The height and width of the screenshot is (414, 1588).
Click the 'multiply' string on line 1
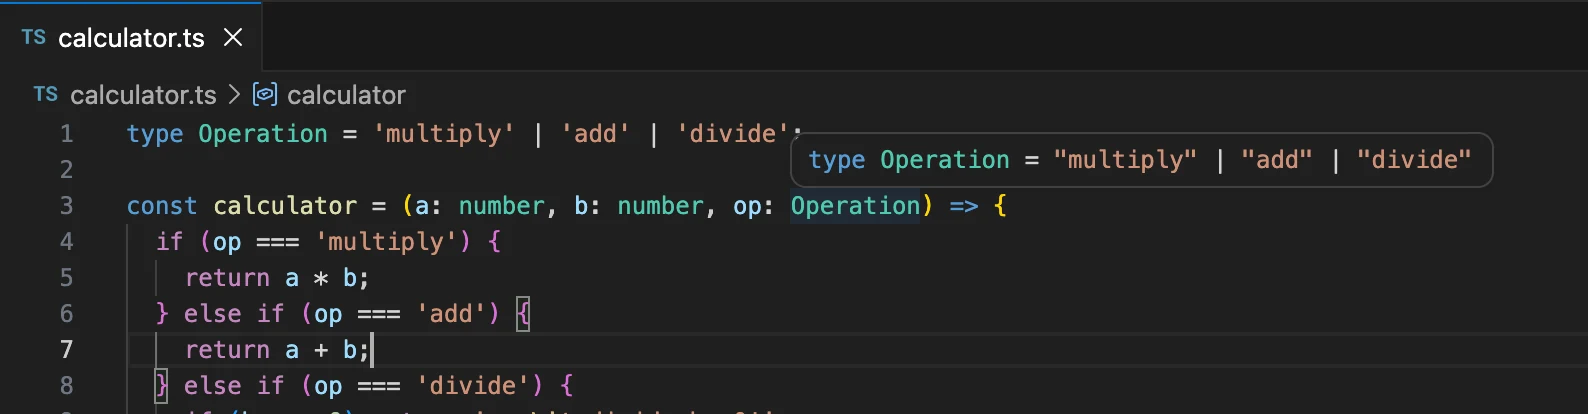443,134
